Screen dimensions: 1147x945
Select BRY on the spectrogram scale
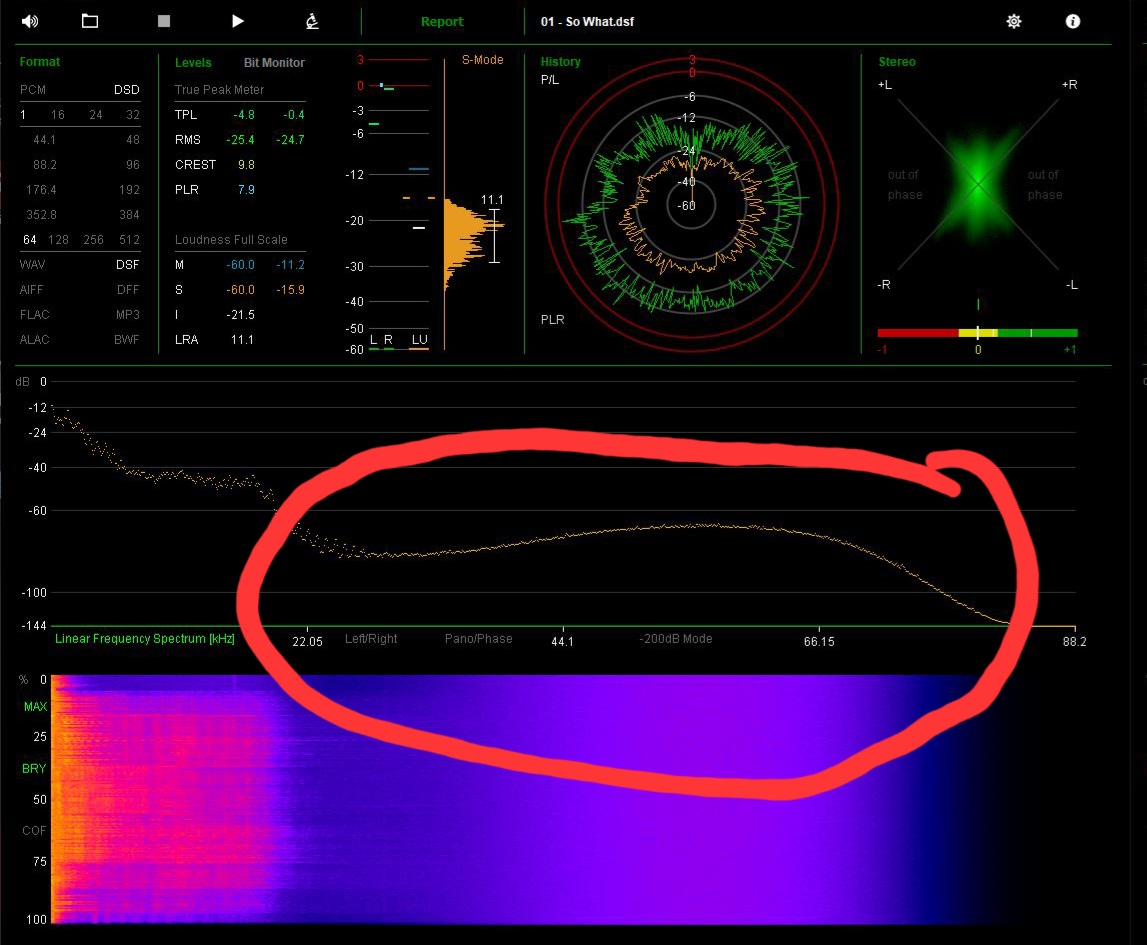coord(35,770)
